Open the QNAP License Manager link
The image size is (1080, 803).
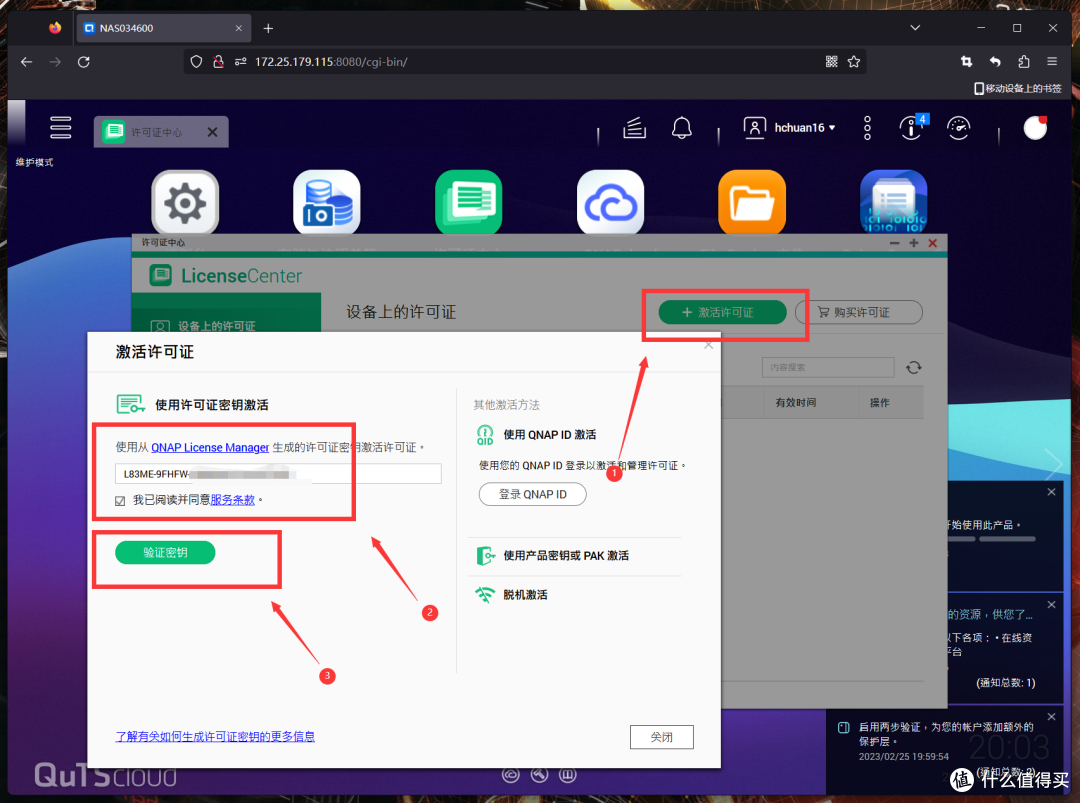pyautogui.click(x=210, y=448)
